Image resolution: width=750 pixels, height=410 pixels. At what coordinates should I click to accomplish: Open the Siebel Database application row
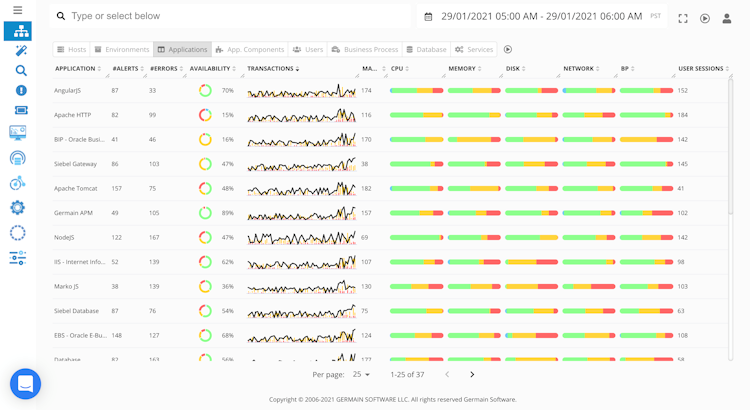pos(391,311)
